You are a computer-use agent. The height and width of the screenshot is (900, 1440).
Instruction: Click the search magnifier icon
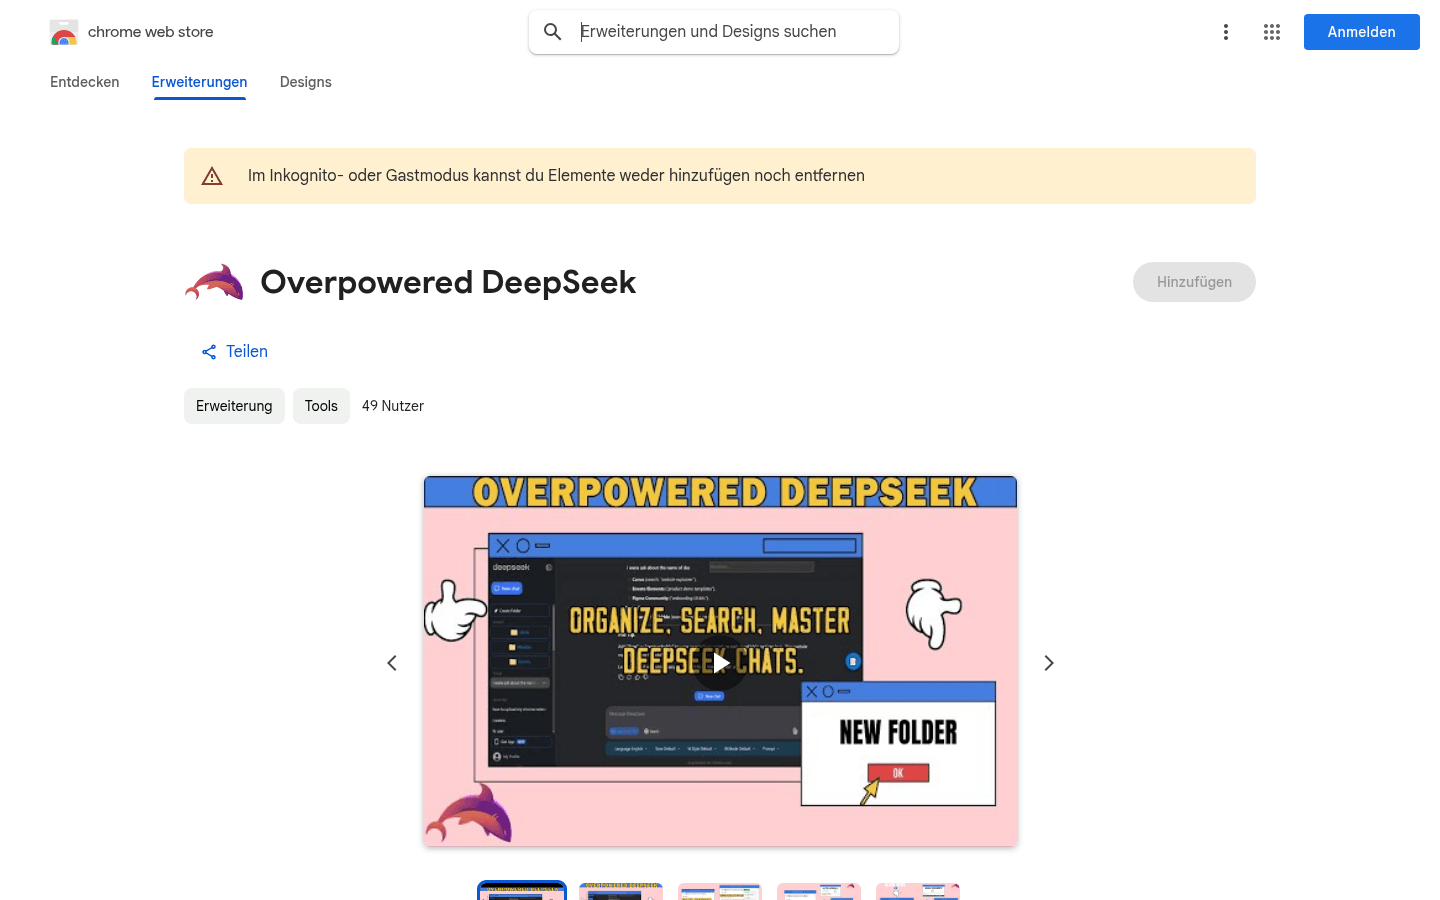(x=553, y=32)
